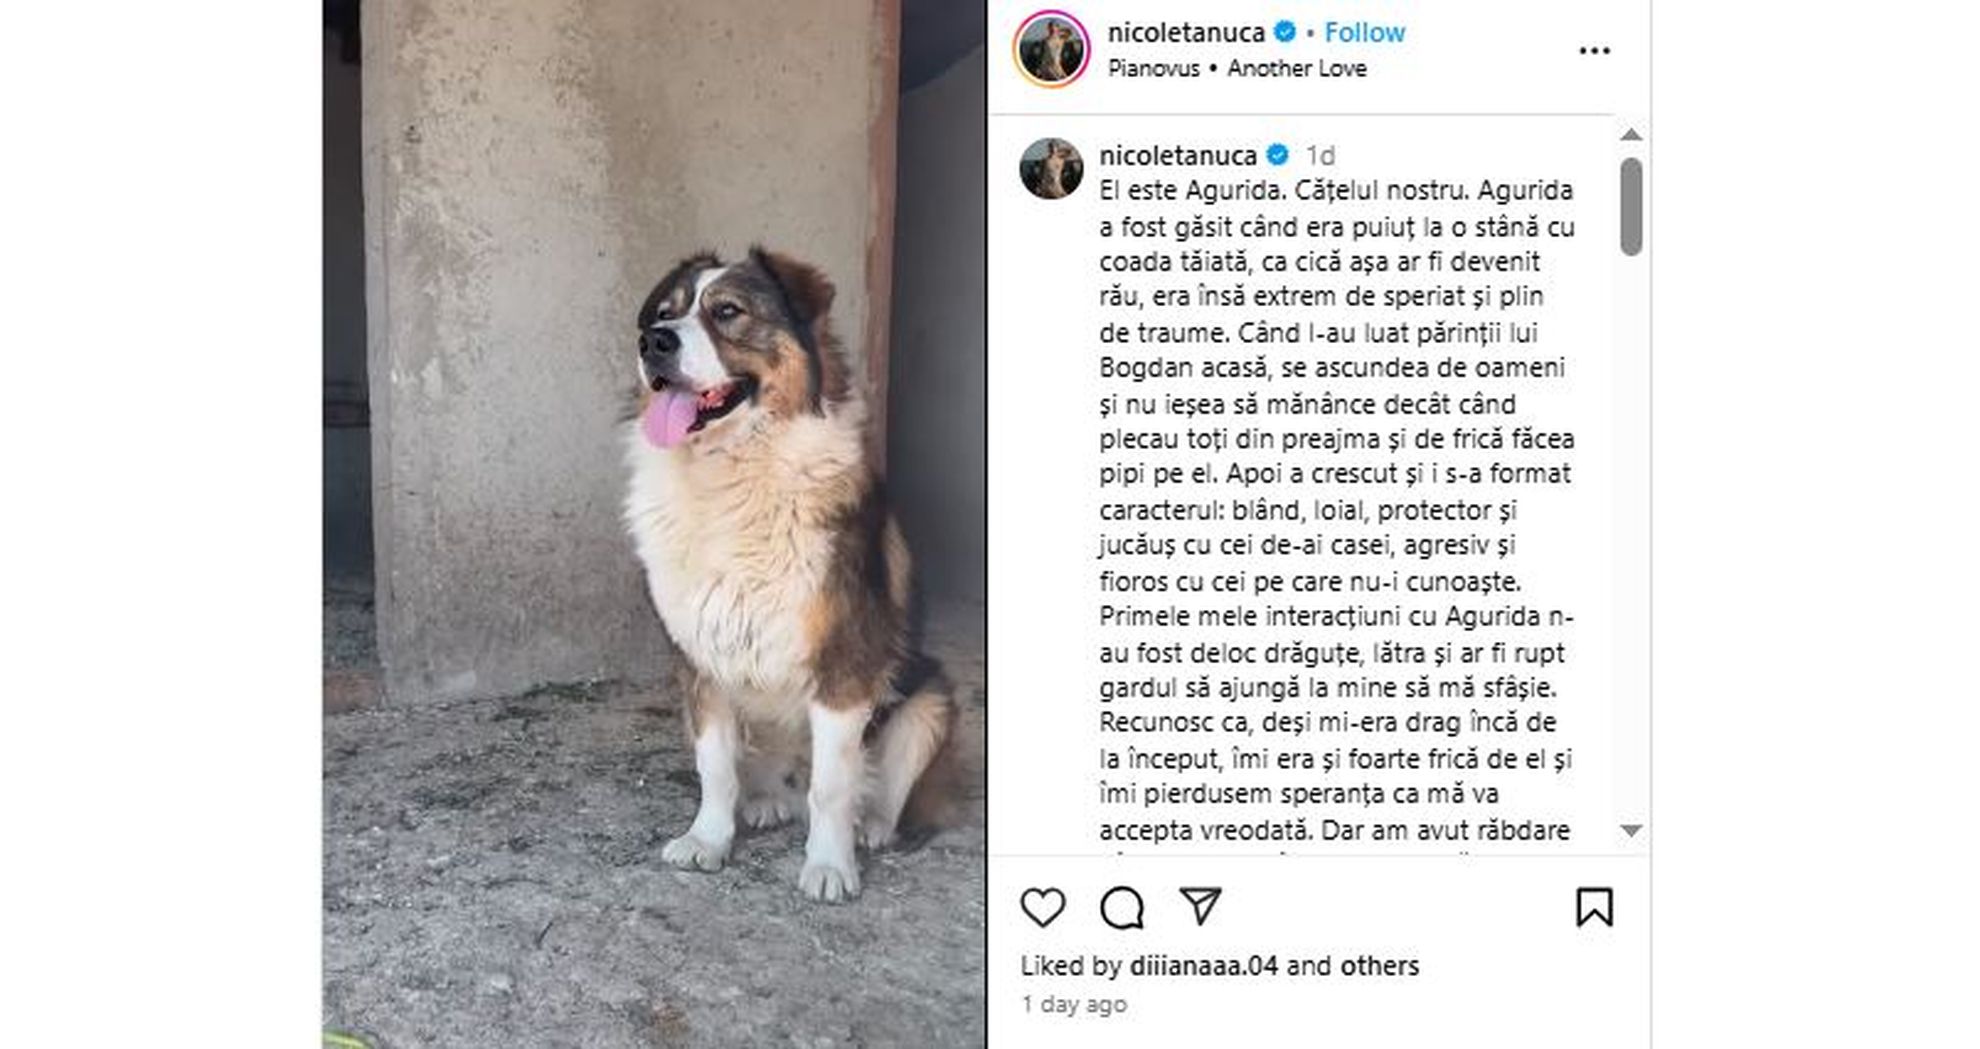Click the dog photo
This screenshot has height=1049, width=1980.
[x=654, y=524]
